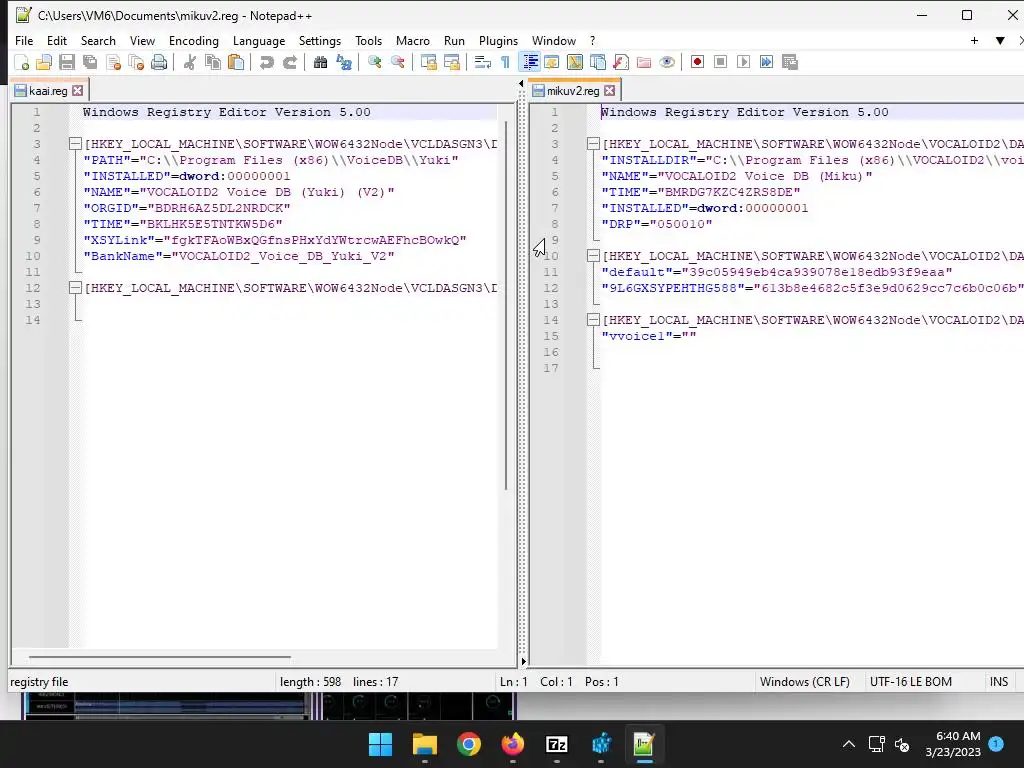
Task: Run macro multiple times icon
Action: (x=766, y=62)
